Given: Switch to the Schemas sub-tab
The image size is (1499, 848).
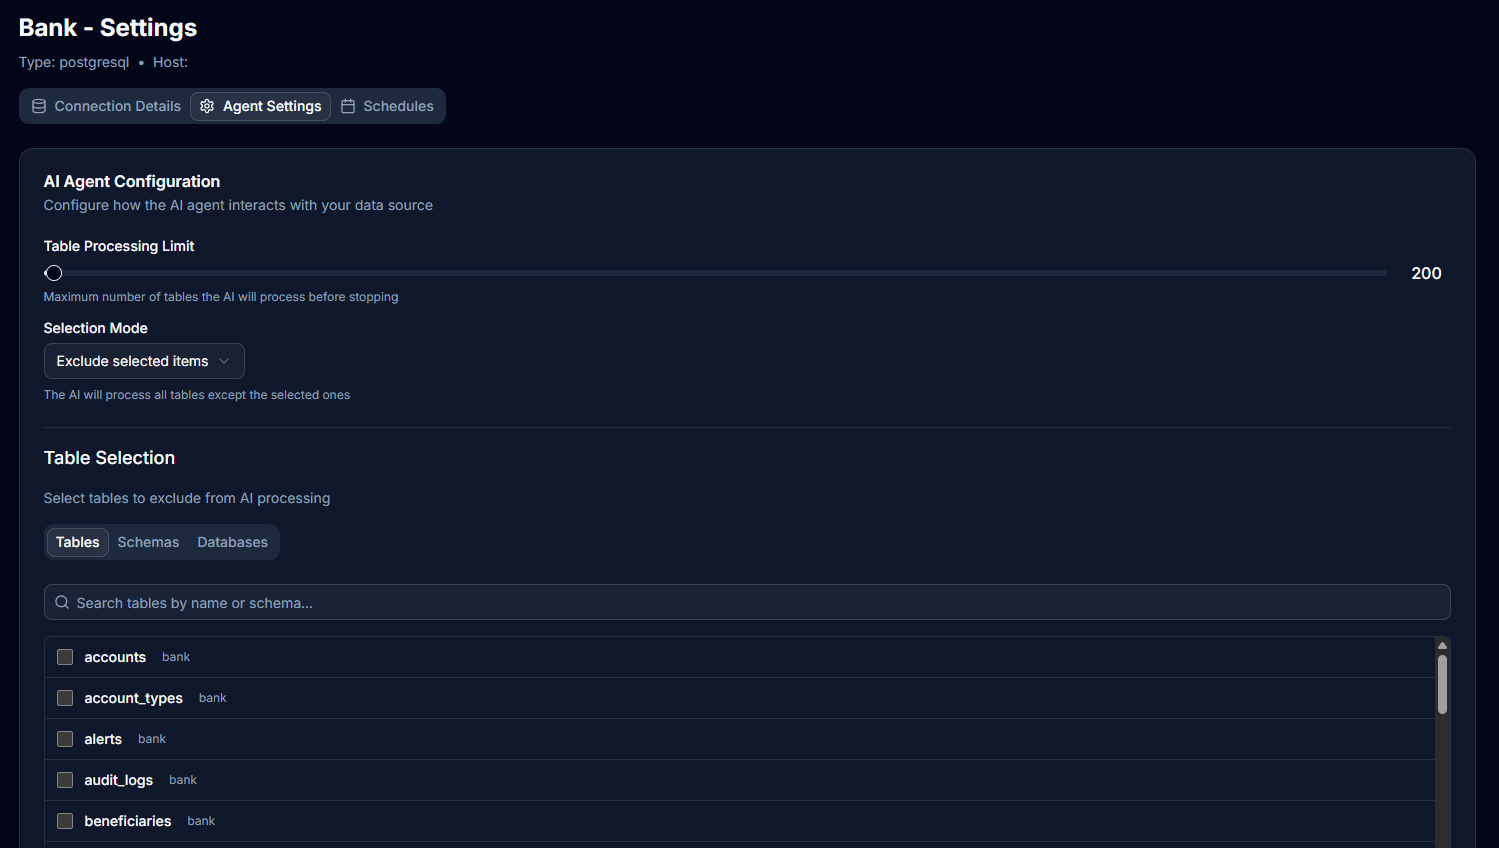Looking at the screenshot, I should (x=148, y=542).
